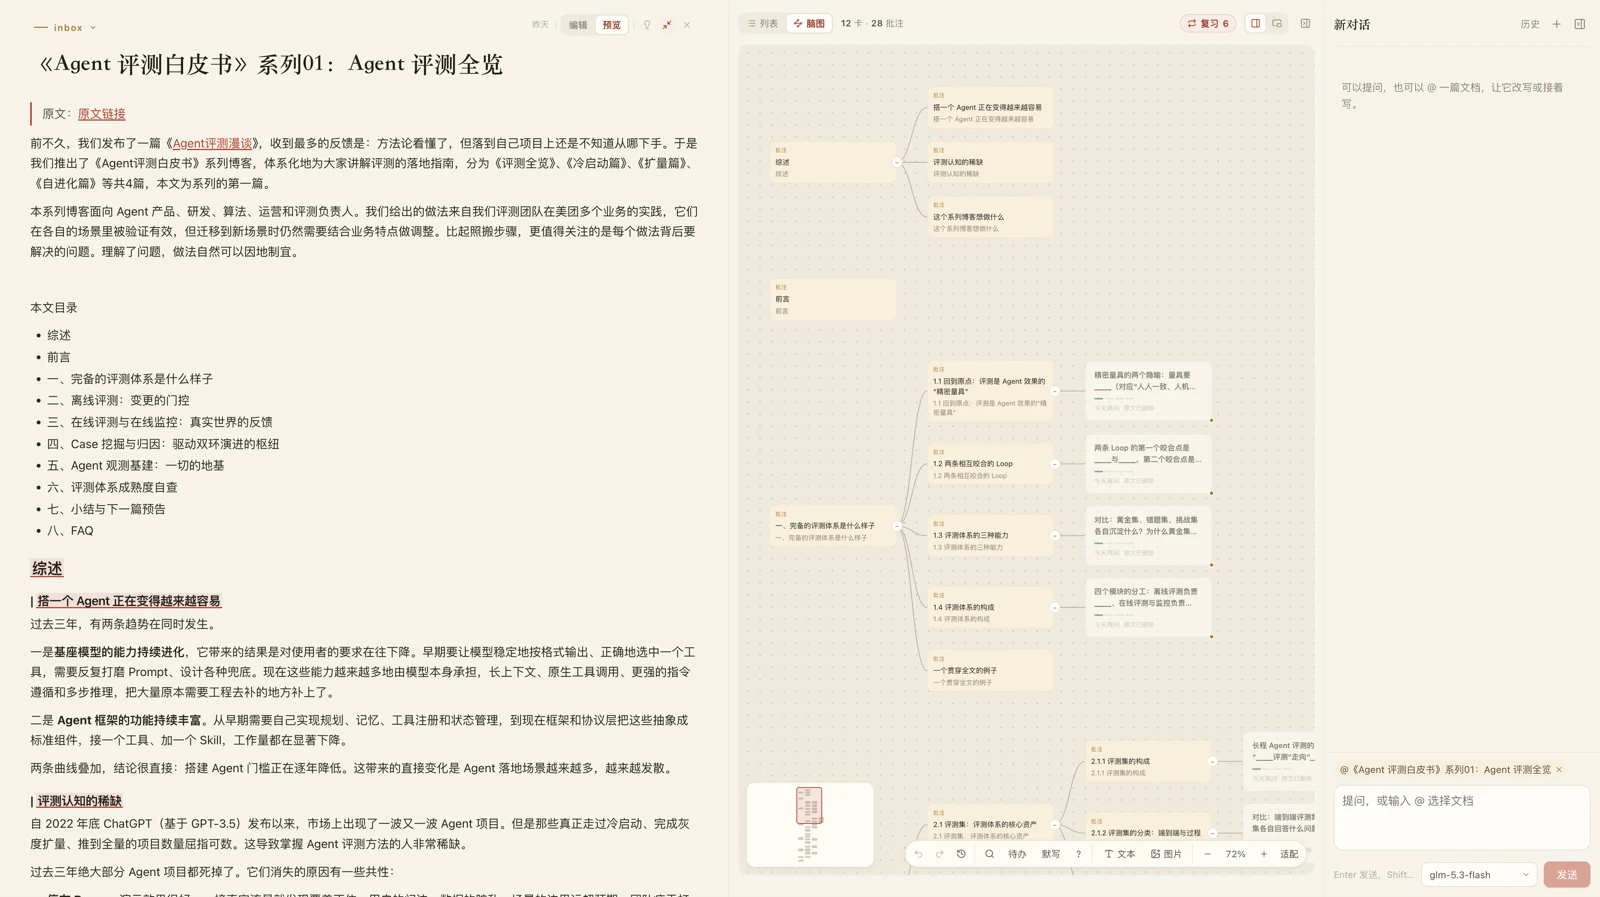Fit the mind map with 适配
This screenshot has width=1600, height=897.
[1289, 854]
